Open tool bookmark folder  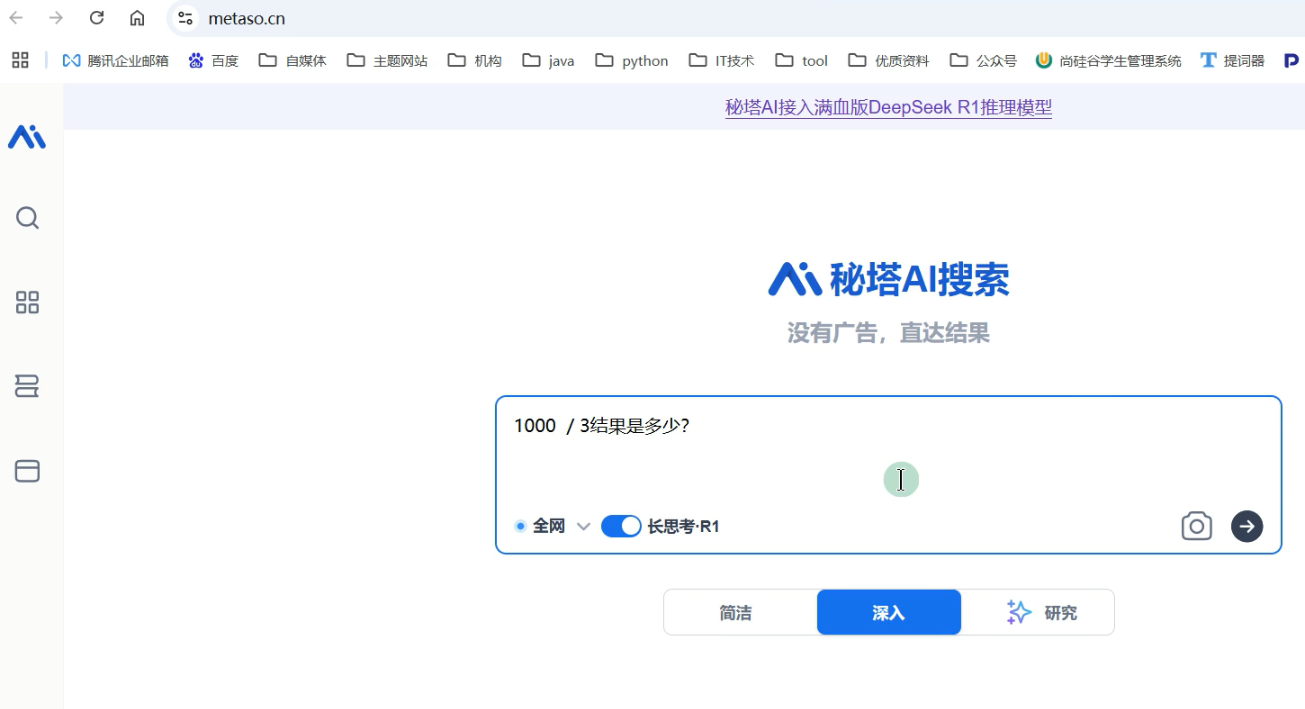click(801, 60)
